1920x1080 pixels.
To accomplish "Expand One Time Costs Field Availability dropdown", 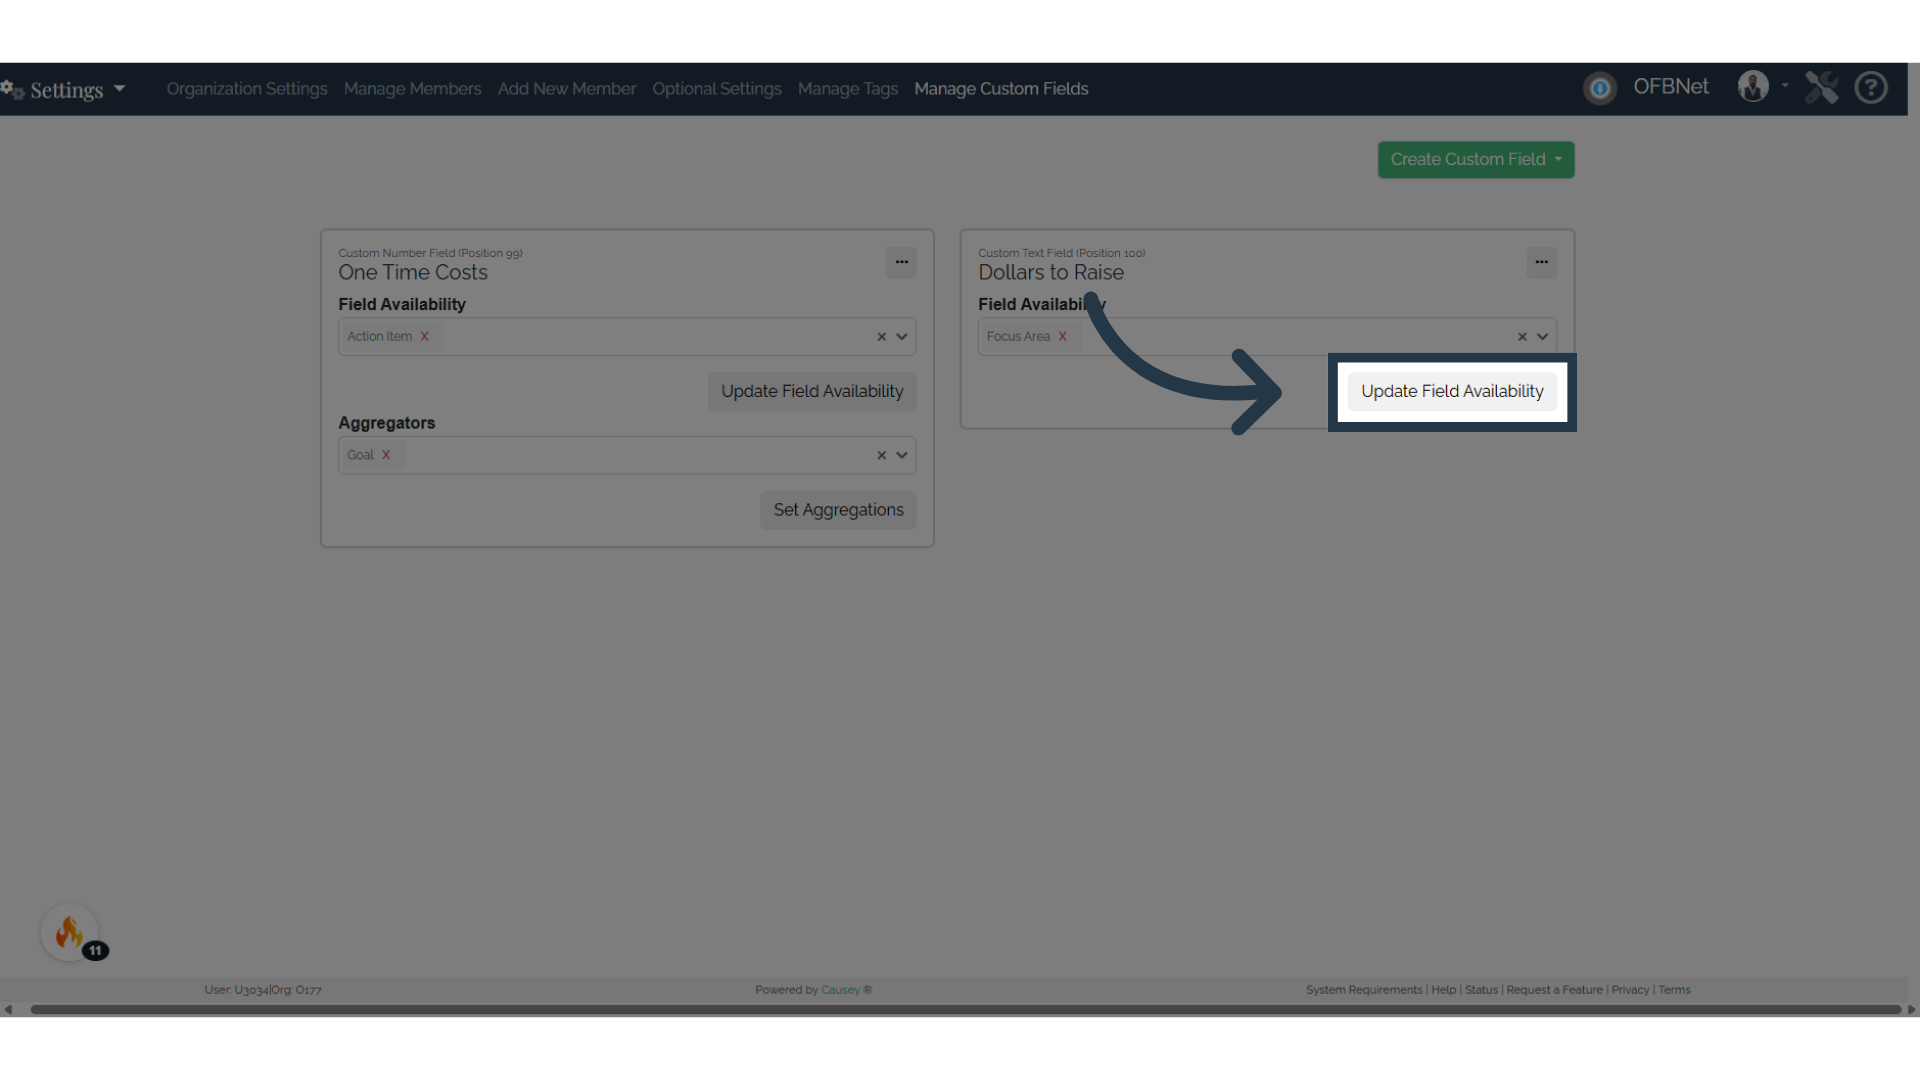I will 902,337.
